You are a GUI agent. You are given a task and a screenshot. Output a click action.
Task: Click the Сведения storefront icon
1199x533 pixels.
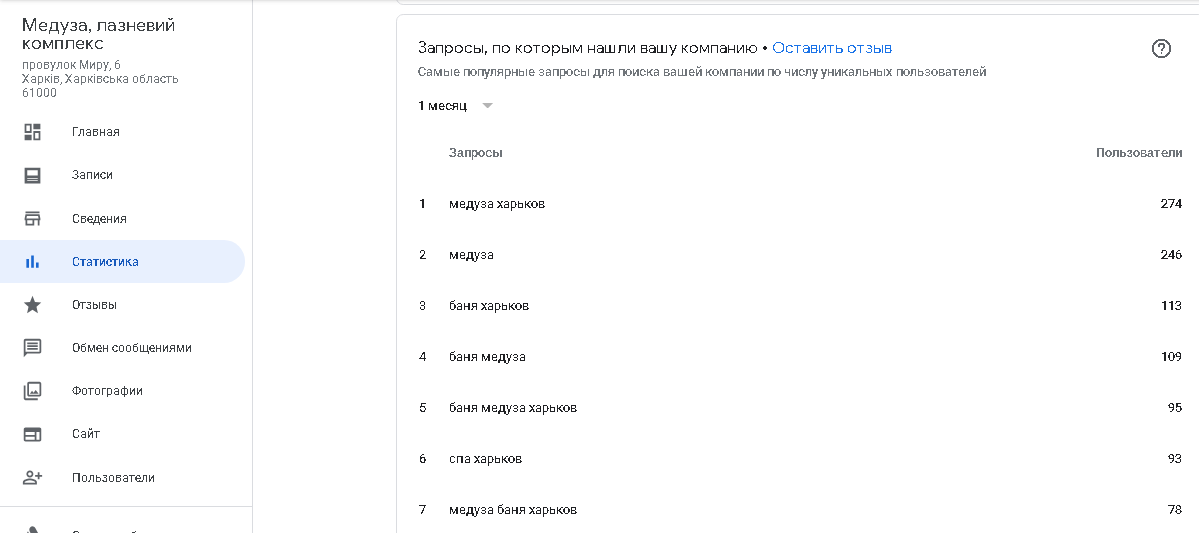[x=33, y=219]
